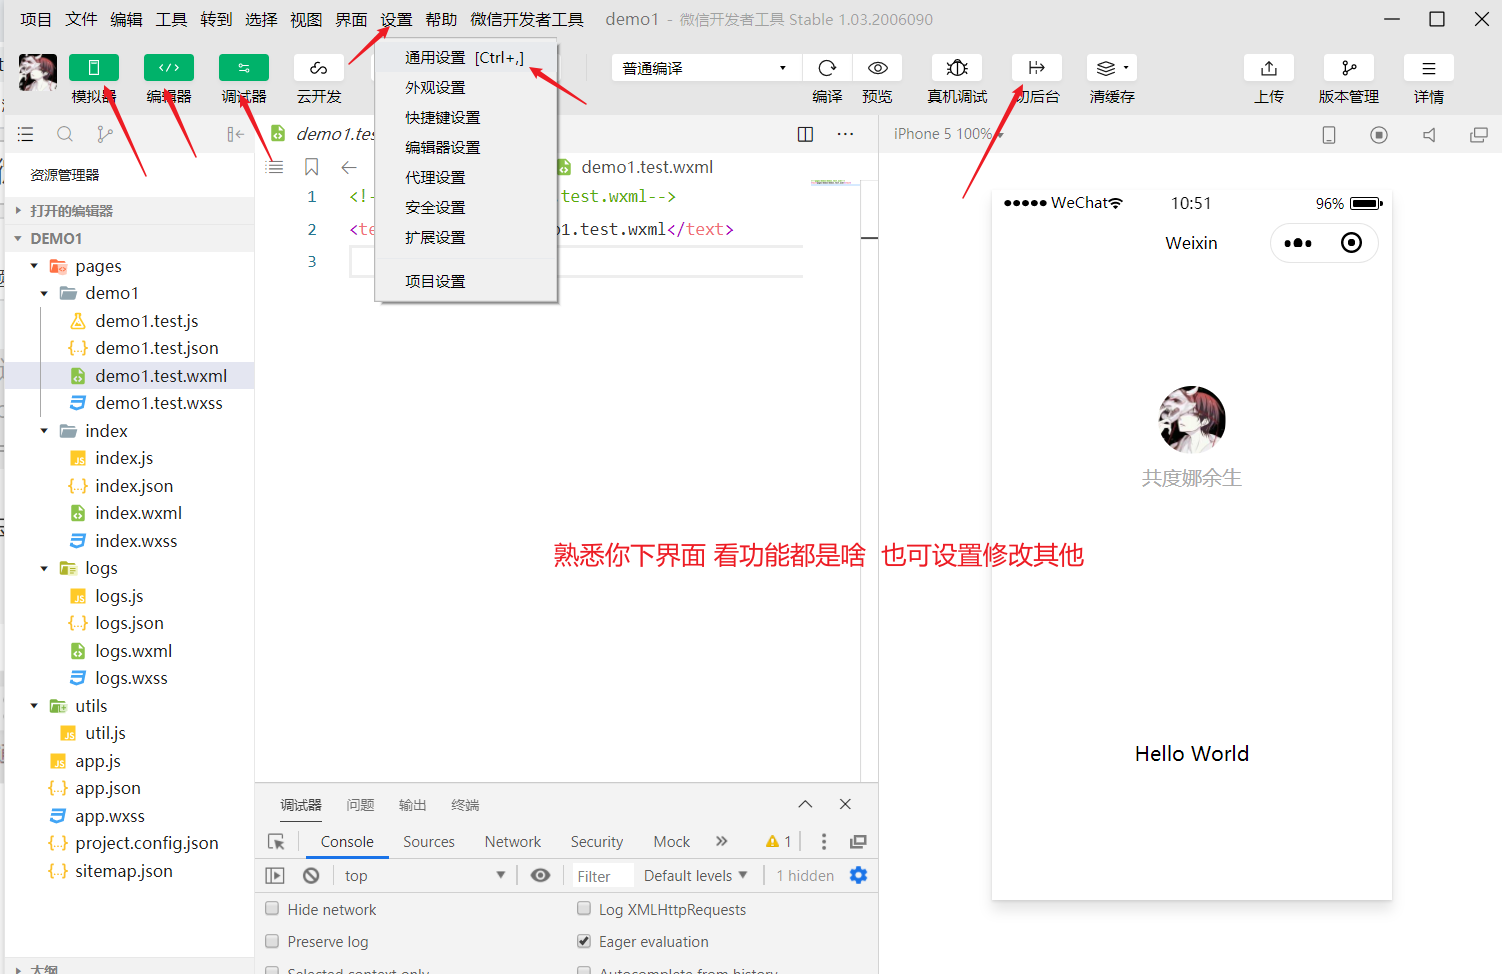Check the Preserve log checkbox
The height and width of the screenshot is (974, 1502).
pyautogui.click(x=272, y=941)
